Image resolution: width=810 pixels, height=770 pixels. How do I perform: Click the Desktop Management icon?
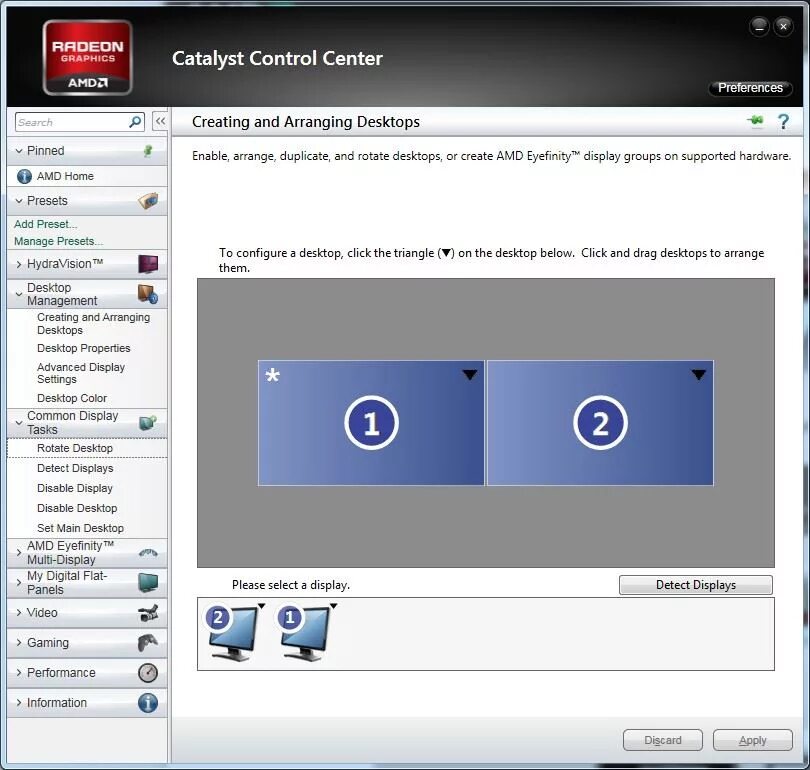coord(148,294)
